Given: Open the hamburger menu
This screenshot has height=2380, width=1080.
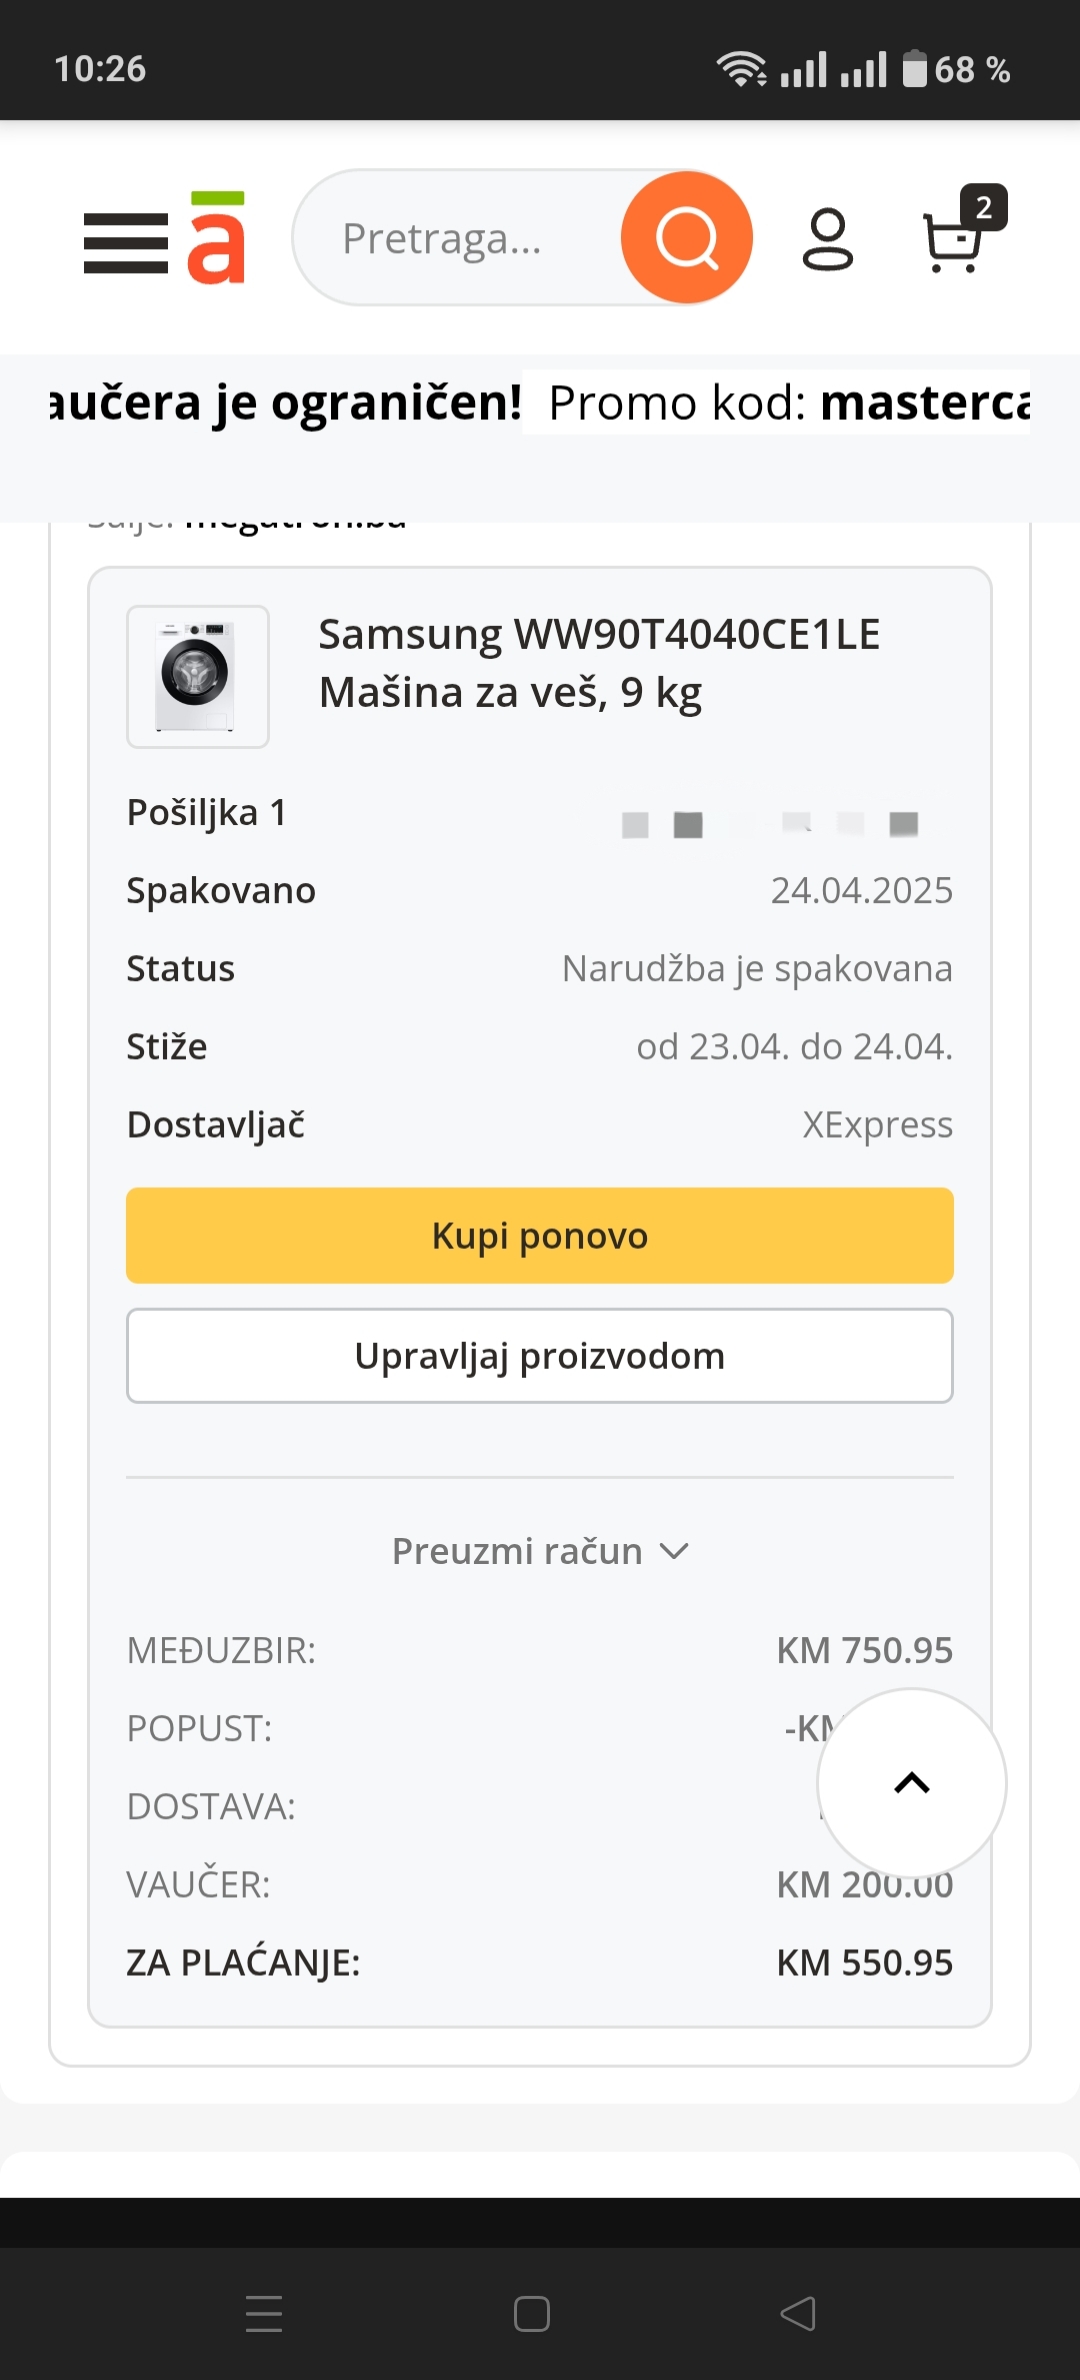Looking at the screenshot, I should pos(126,243).
